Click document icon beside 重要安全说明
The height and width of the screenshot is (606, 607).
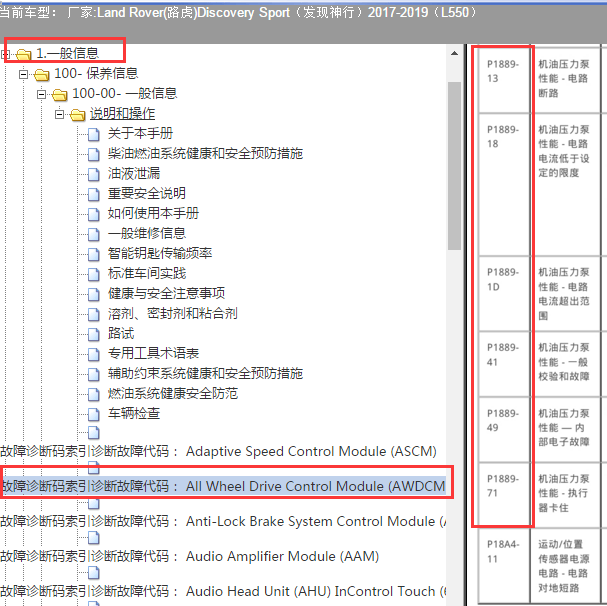pyautogui.click(x=94, y=194)
